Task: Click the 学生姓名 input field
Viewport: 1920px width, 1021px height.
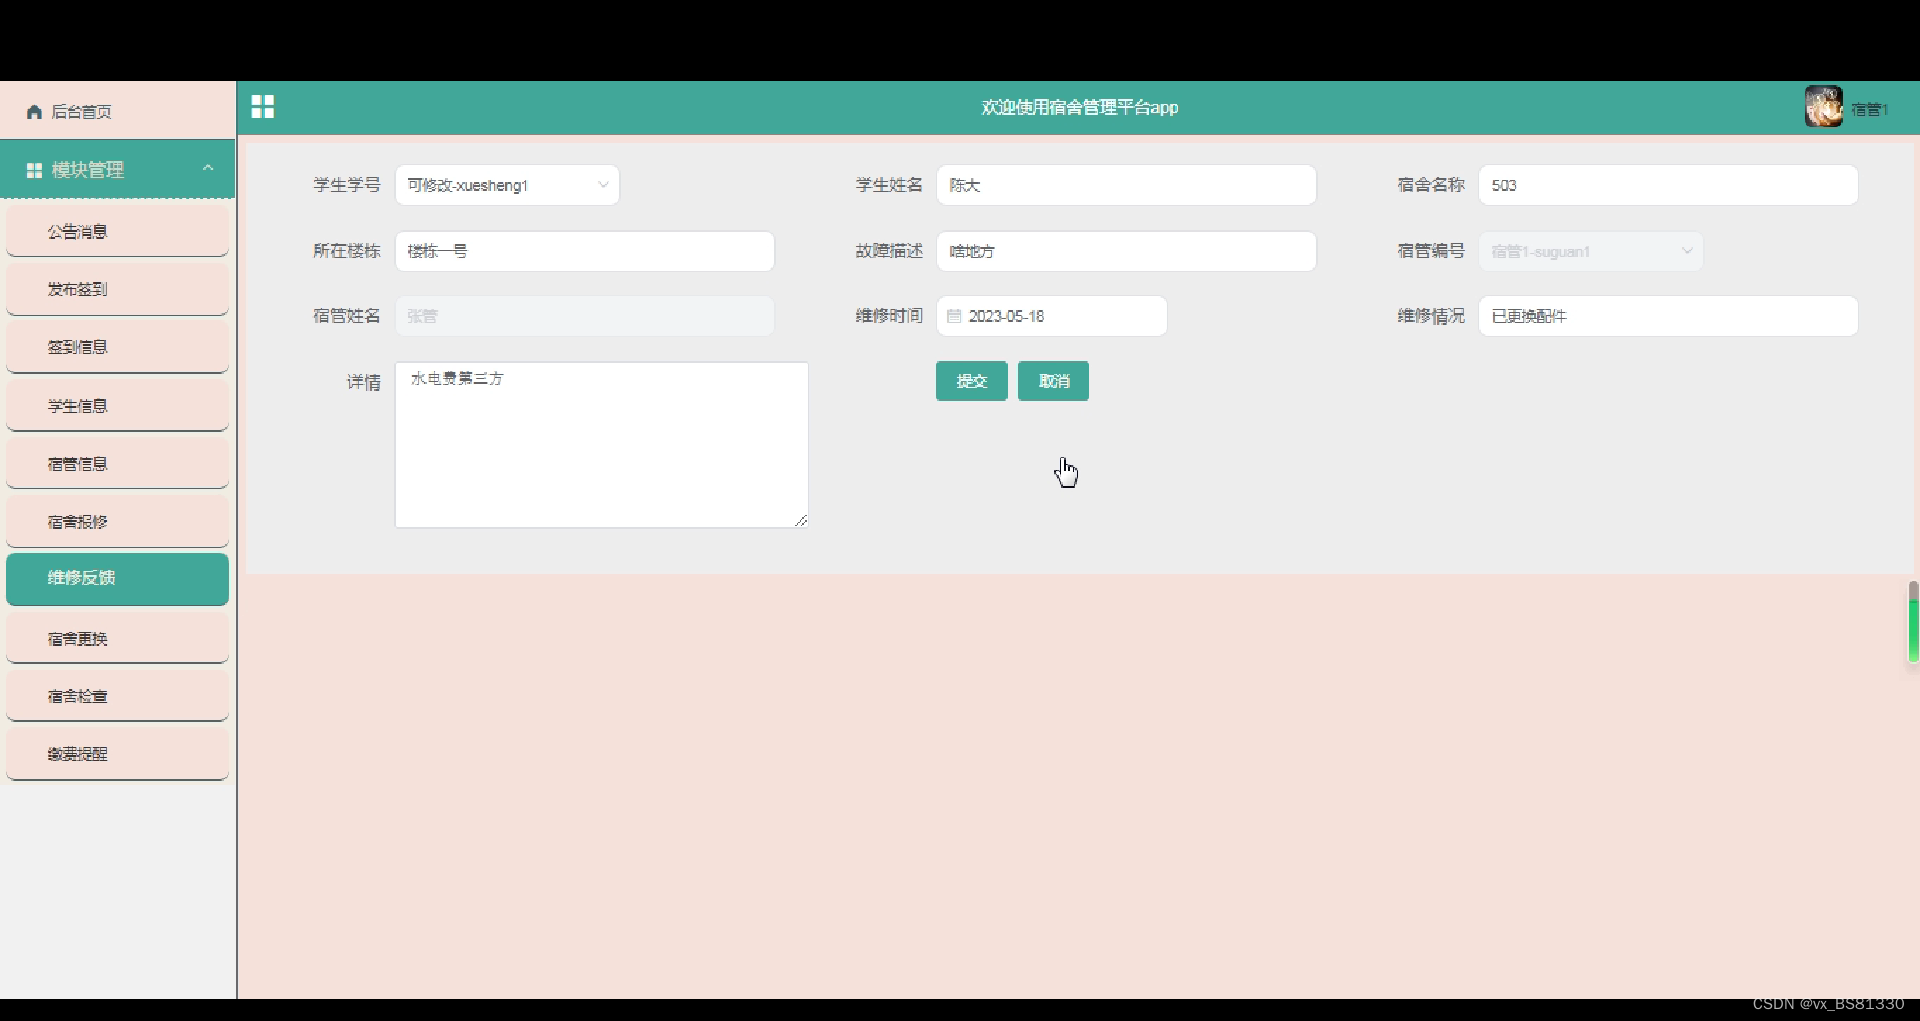Action: (1126, 185)
